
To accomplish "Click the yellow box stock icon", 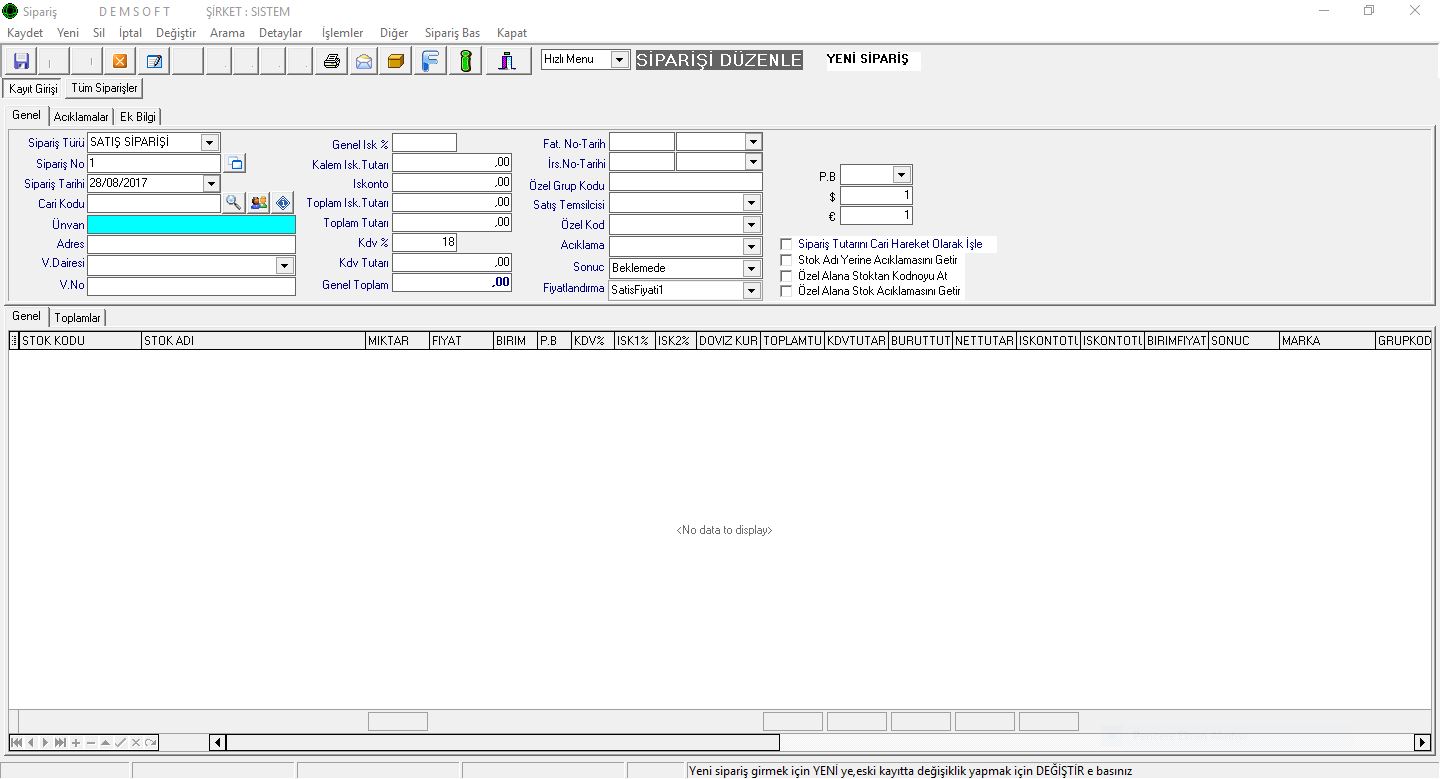I will click(396, 61).
